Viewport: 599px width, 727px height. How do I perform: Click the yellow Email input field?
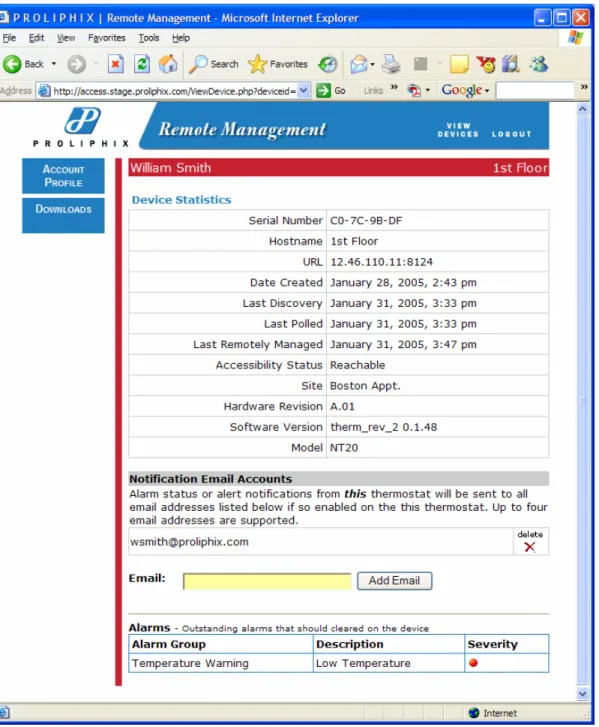[267, 581]
